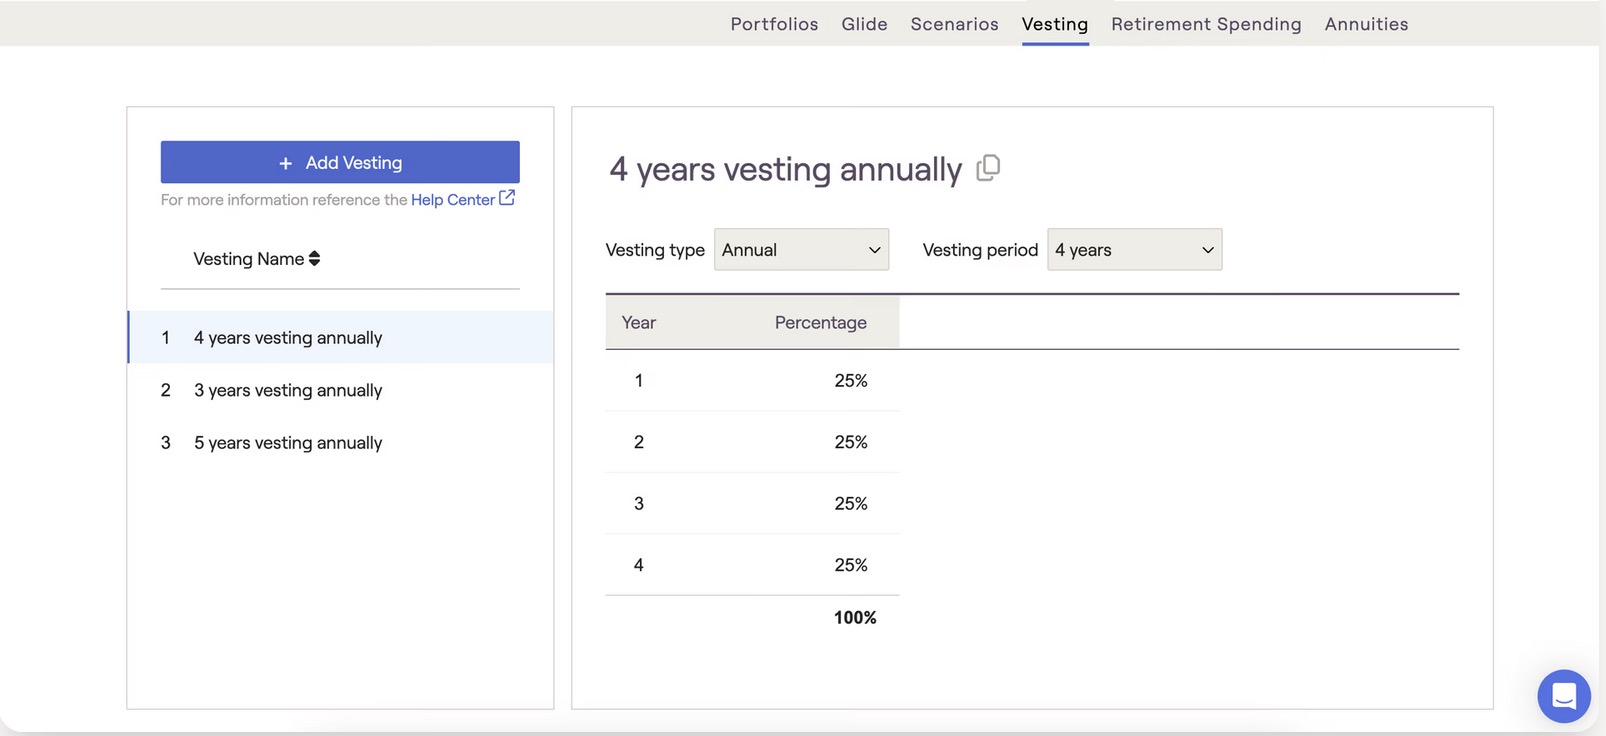1606x736 pixels.
Task: Choose 3 years vesting annually in list
Action: coord(288,390)
